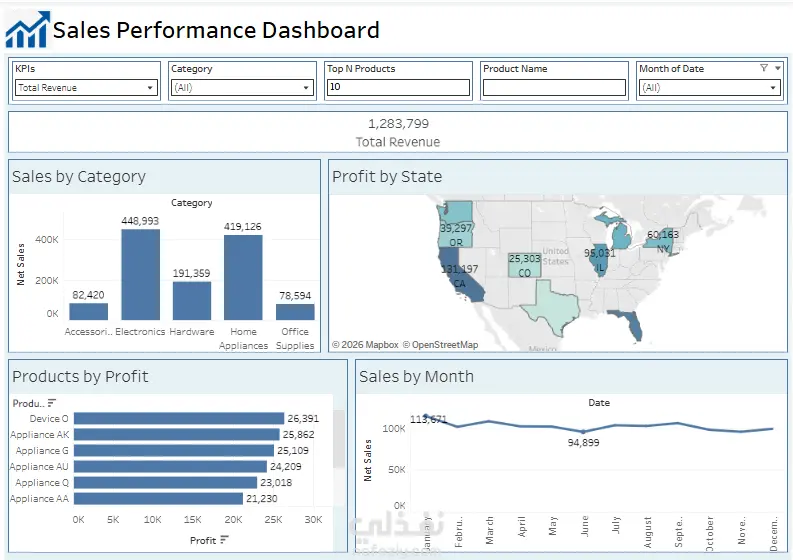Open the OpenStreetMap attribution link
This screenshot has width=793, height=560.
(x=440, y=344)
